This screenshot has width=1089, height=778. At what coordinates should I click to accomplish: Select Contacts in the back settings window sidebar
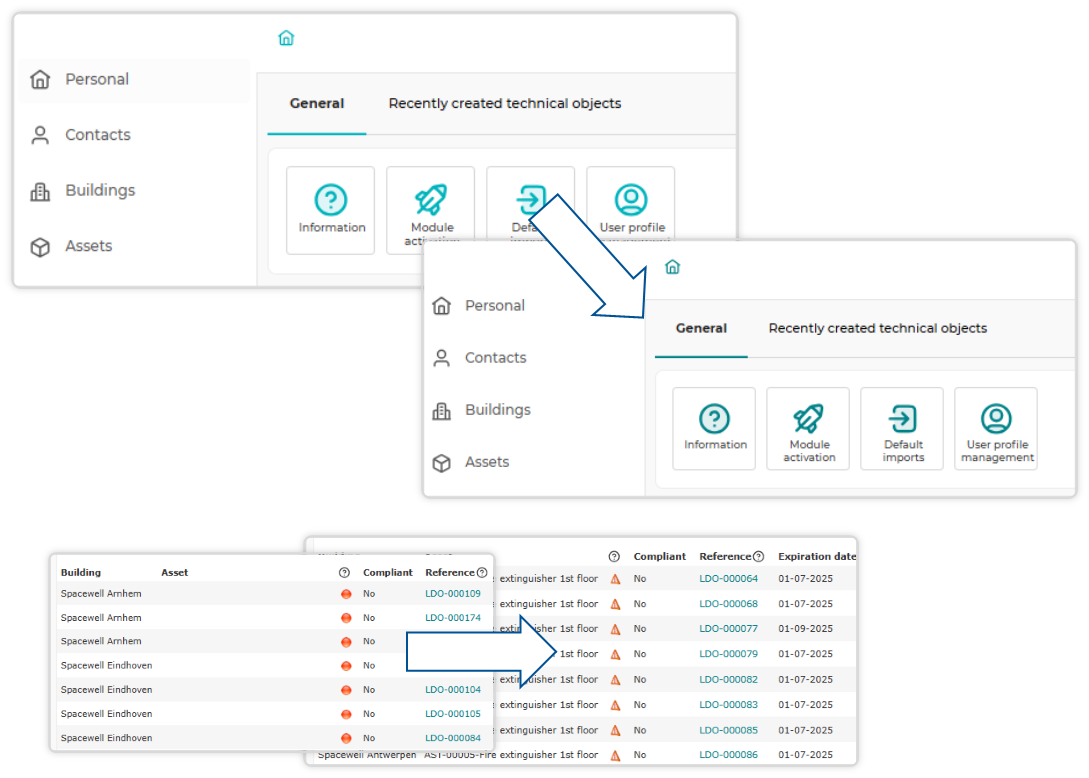(x=98, y=135)
